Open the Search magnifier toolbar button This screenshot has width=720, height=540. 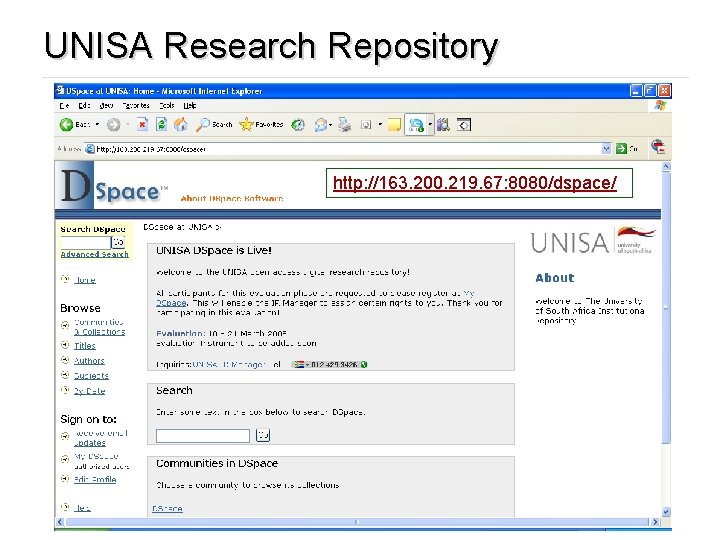click(x=214, y=124)
